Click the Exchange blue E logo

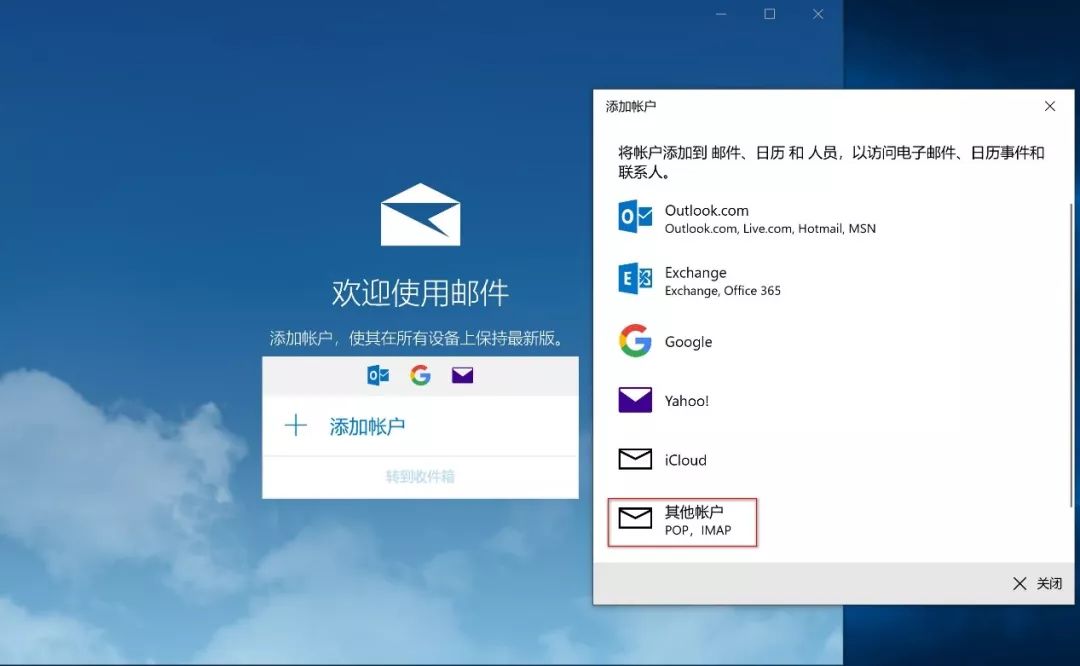pos(634,281)
